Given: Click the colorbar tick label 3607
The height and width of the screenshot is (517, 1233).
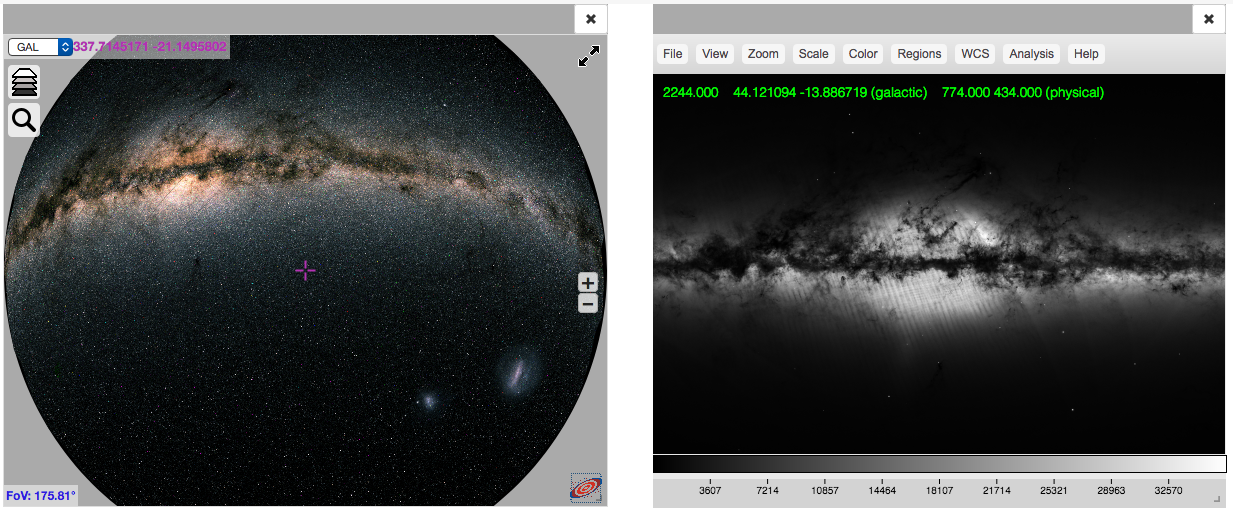Looking at the screenshot, I should pyautogui.click(x=709, y=491).
